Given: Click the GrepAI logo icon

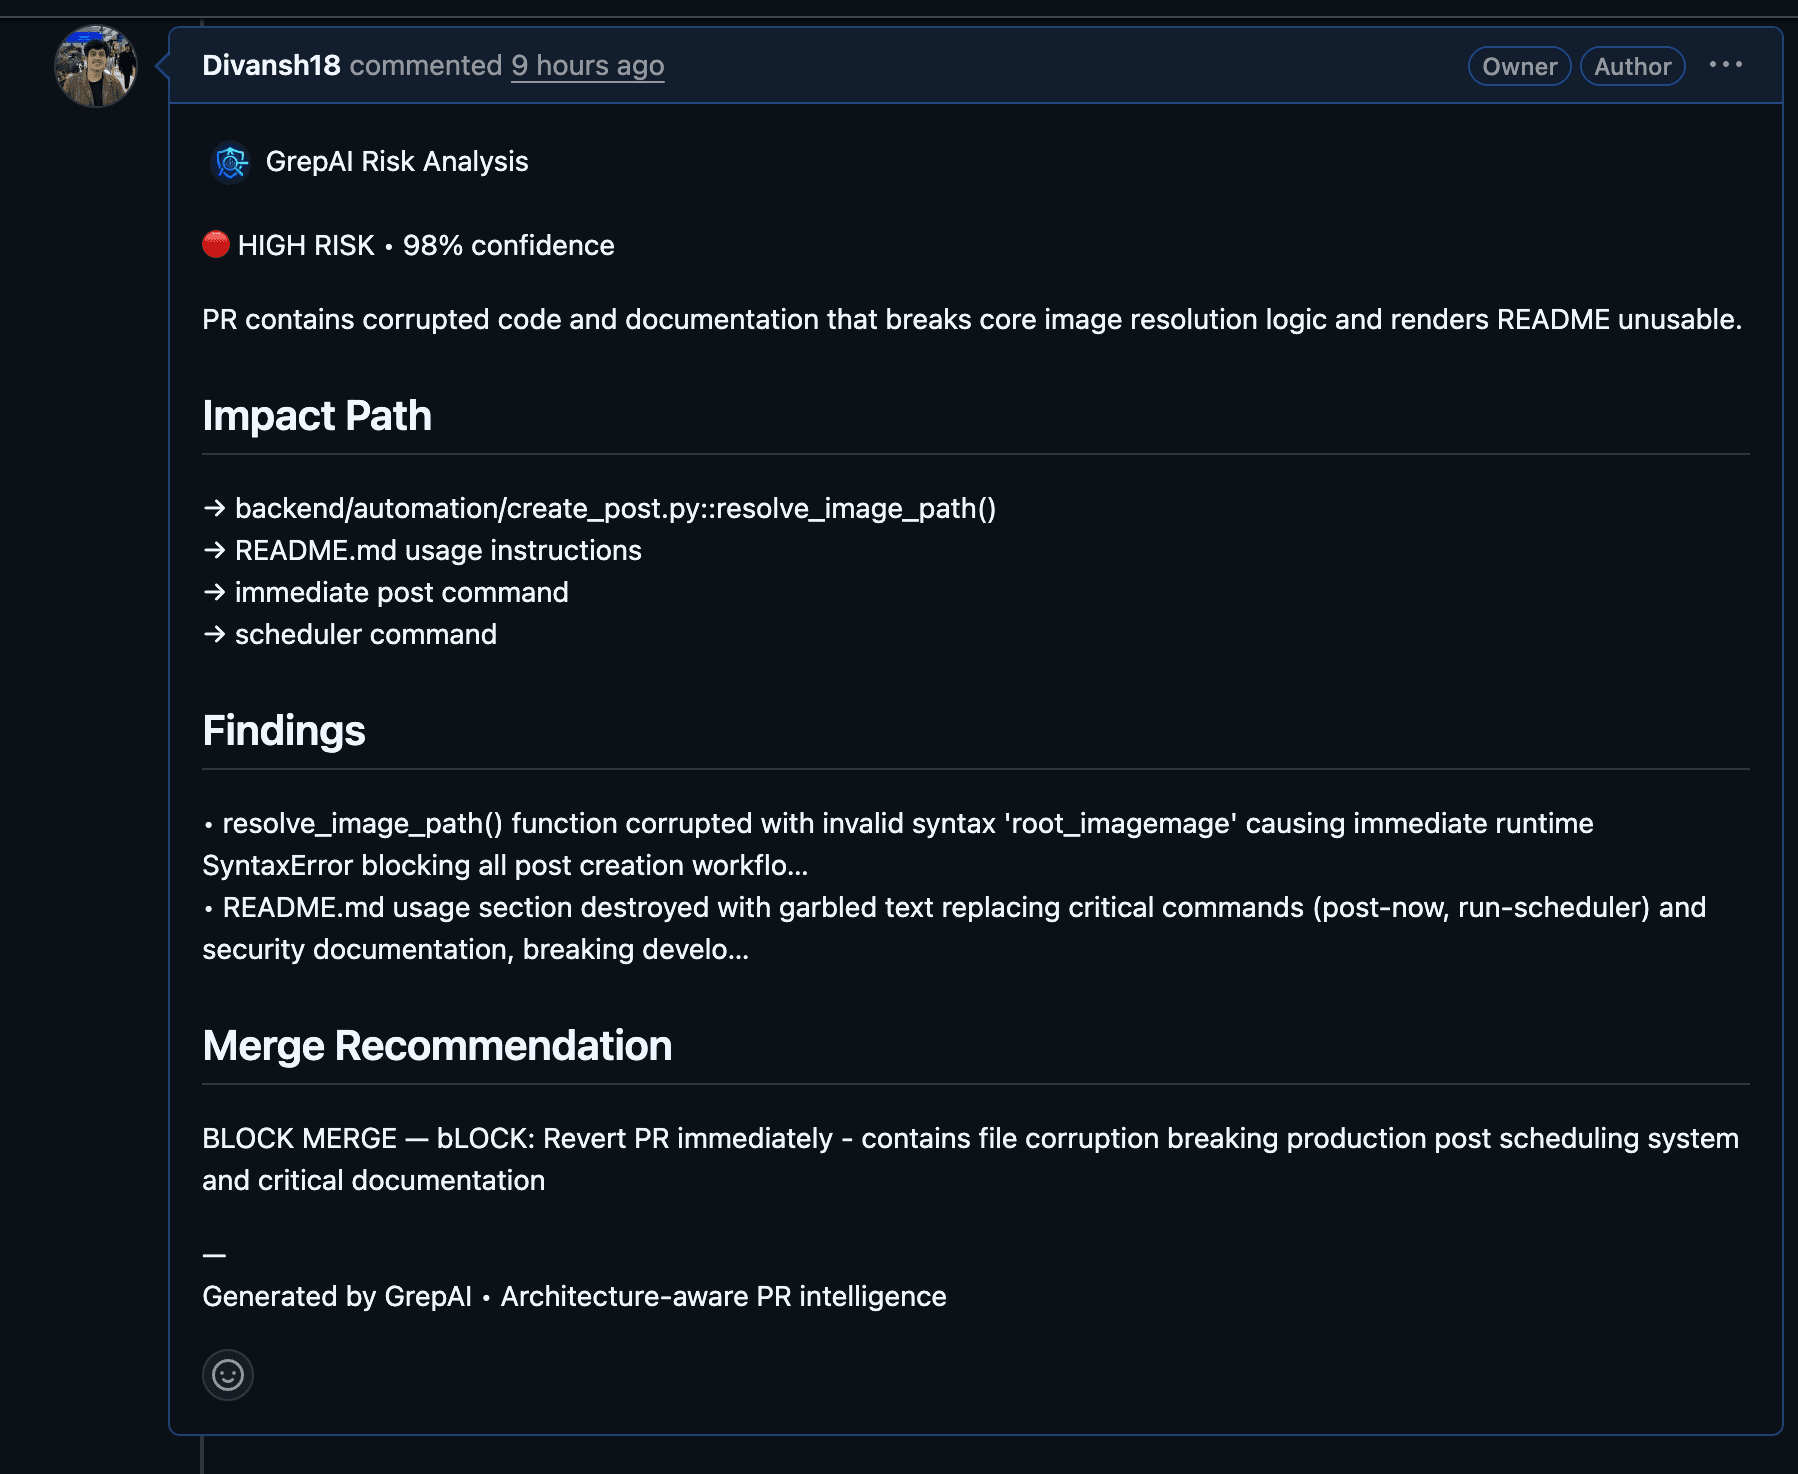Looking at the screenshot, I should coord(231,161).
